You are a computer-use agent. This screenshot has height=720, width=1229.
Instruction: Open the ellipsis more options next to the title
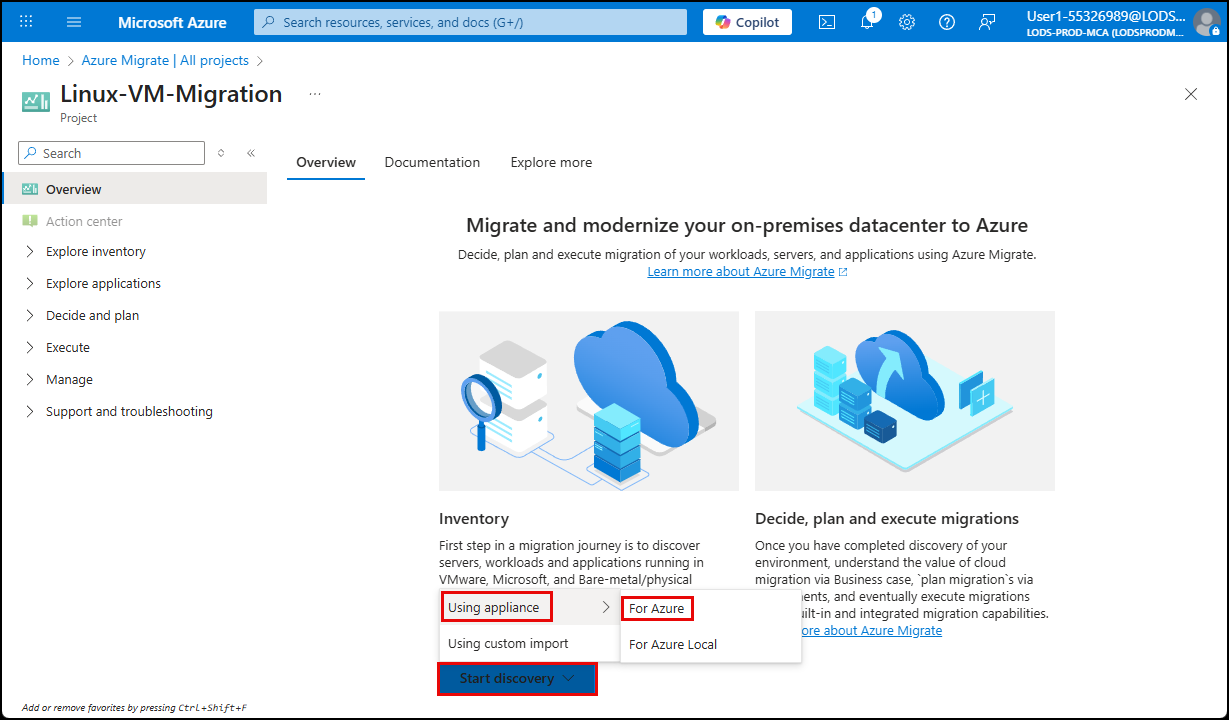(315, 94)
